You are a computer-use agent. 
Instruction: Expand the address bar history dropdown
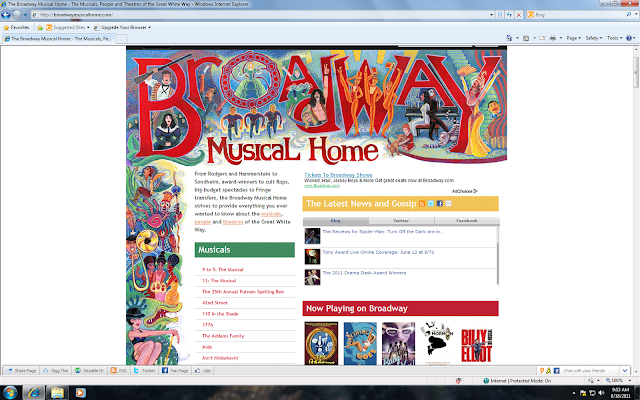[491, 15]
